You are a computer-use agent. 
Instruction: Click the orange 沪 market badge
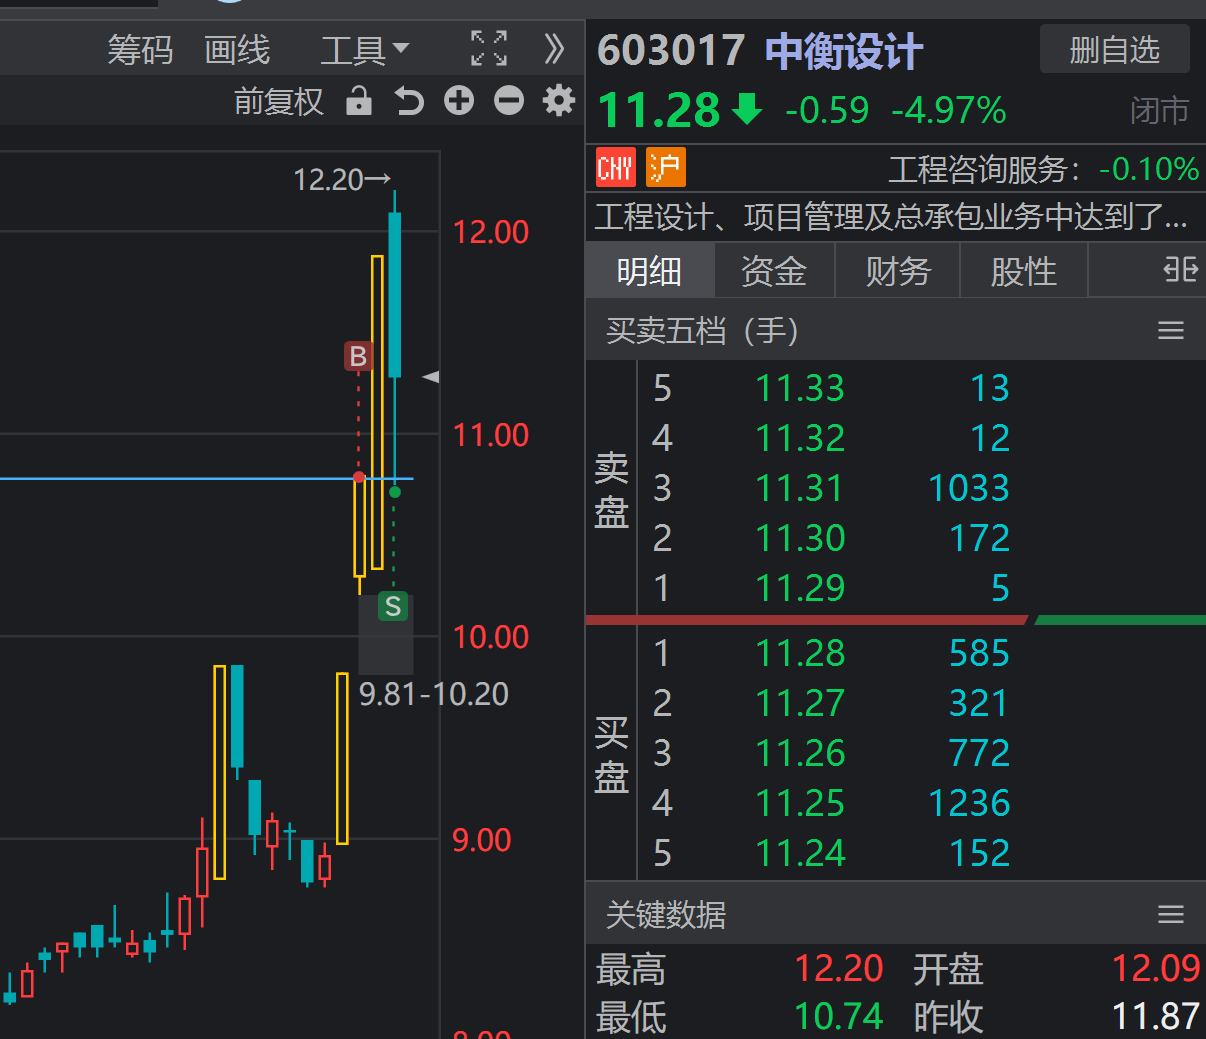click(666, 168)
